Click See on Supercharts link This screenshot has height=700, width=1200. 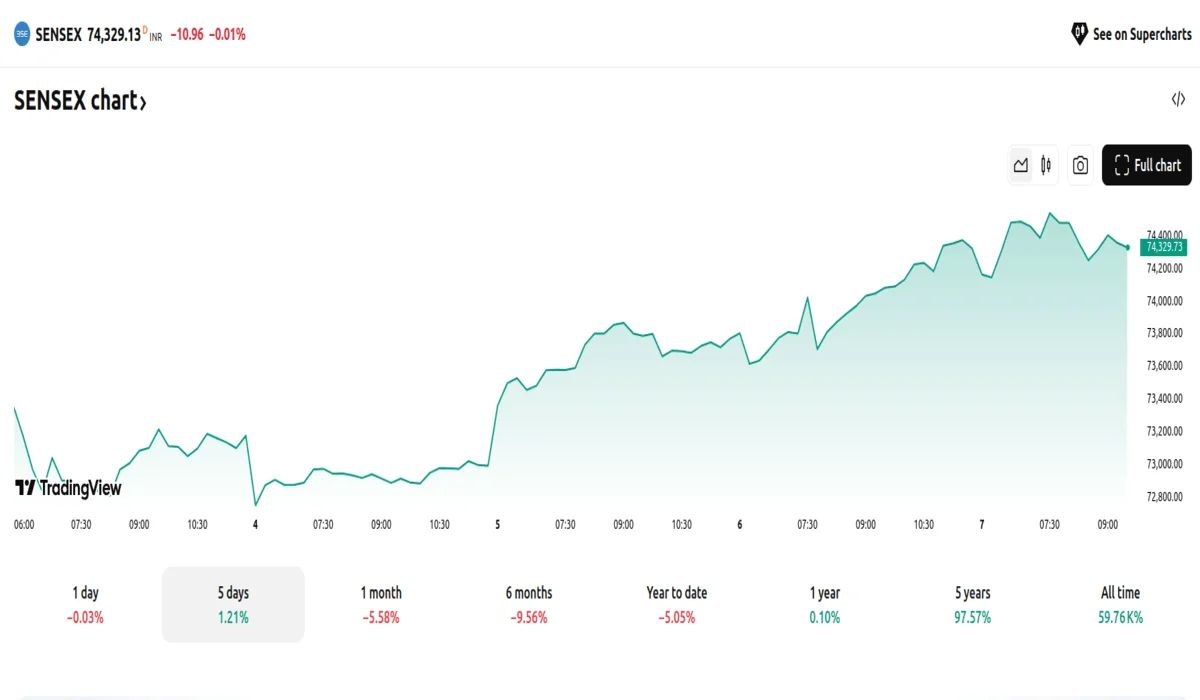1141,34
